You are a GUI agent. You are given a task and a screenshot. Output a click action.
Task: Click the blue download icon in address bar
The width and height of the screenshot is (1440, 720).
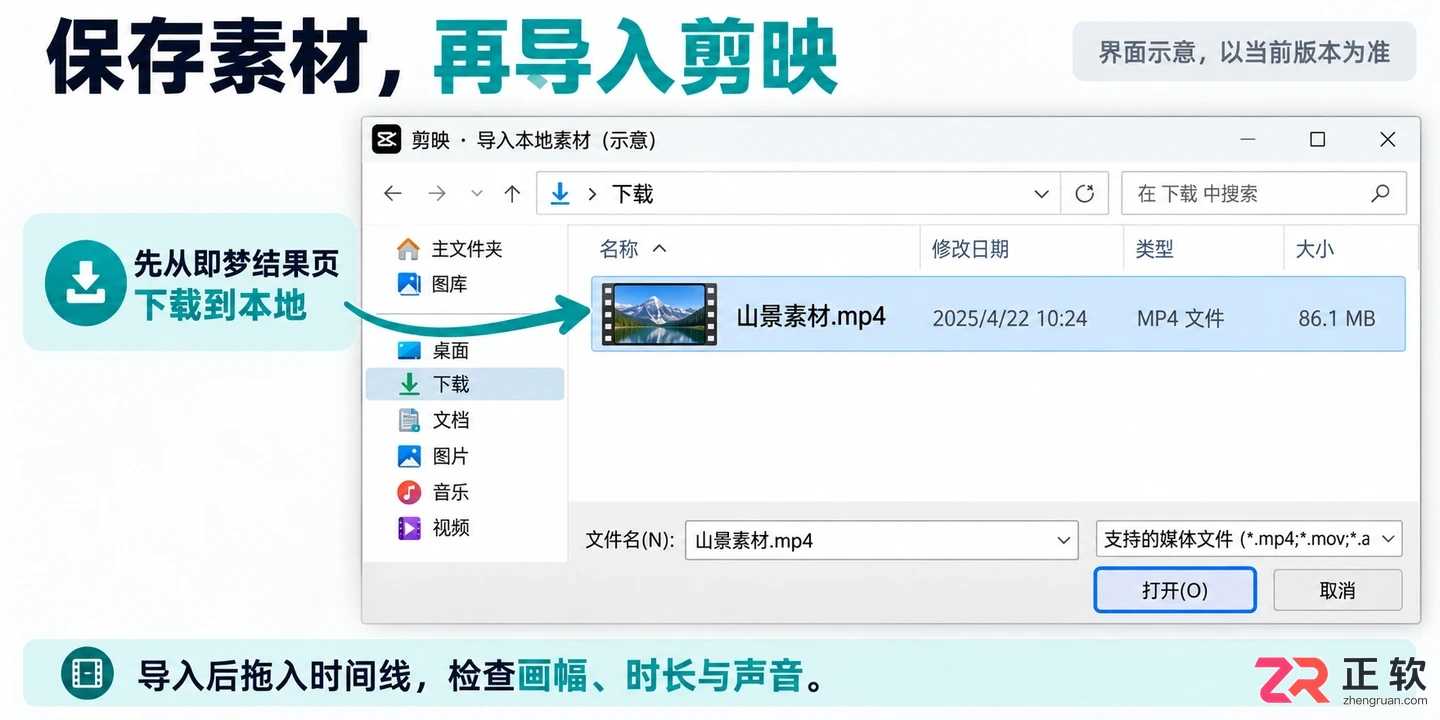[x=560, y=194]
